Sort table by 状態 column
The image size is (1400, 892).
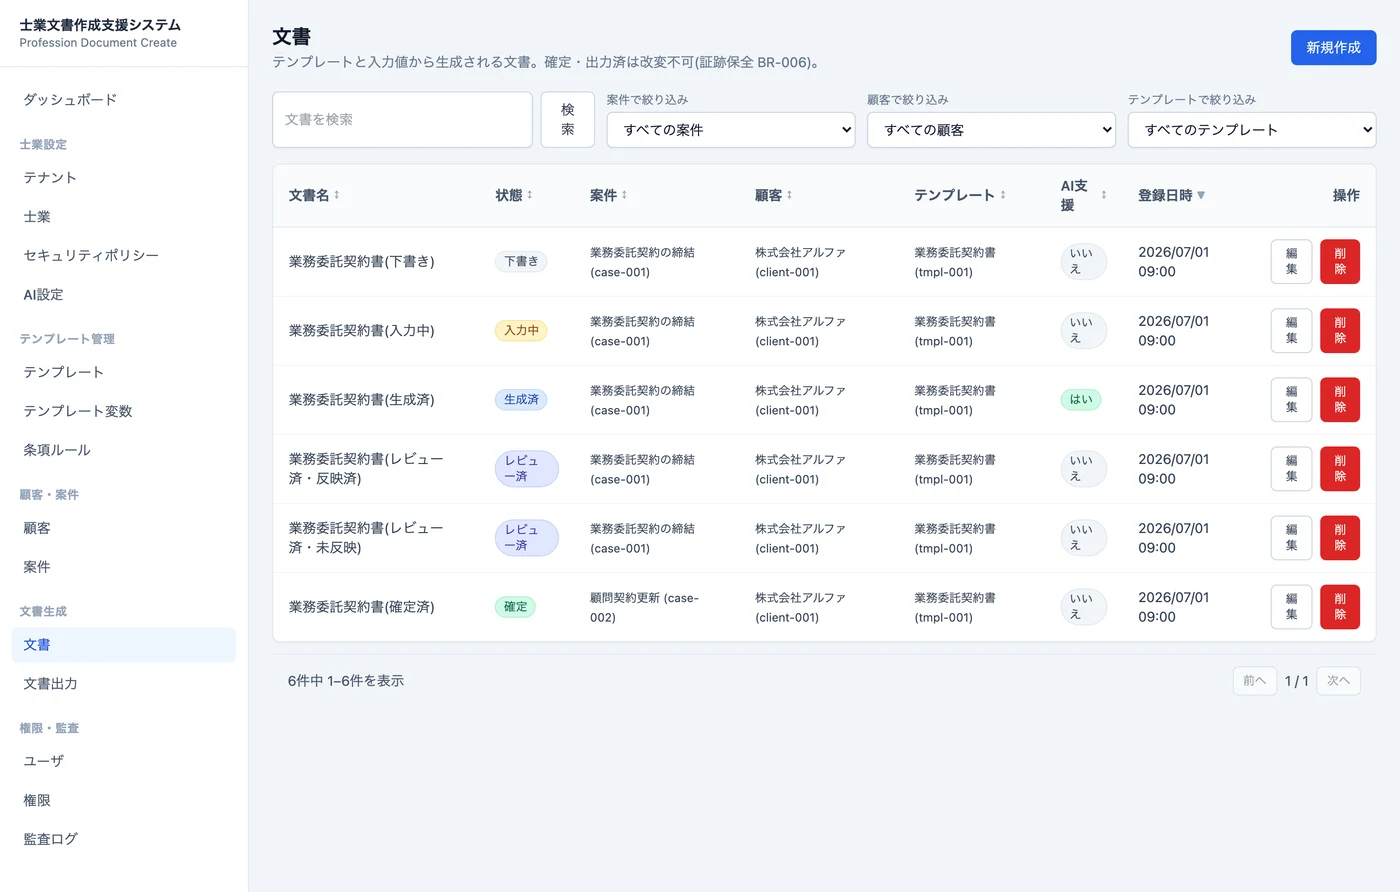(x=514, y=195)
